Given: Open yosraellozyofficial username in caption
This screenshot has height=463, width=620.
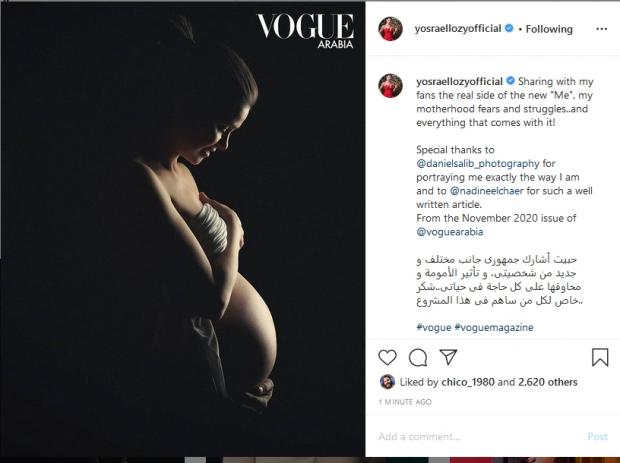Looking at the screenshot, I should point(459,81).
